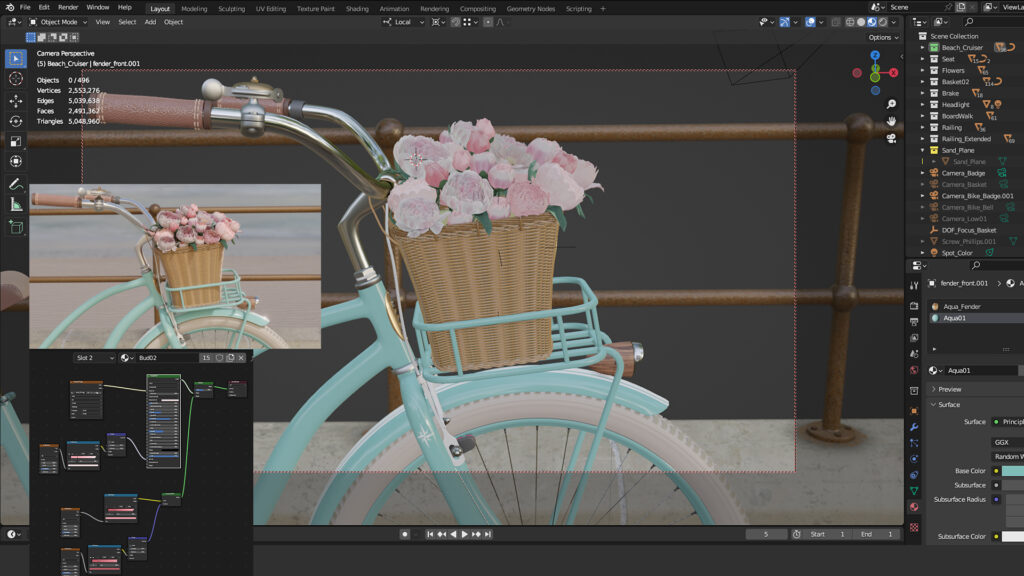The height and width of the screenshot is (576, 1024).
Task: Expand the Flowers collection in outliner
Action: [x=923, y=70]
